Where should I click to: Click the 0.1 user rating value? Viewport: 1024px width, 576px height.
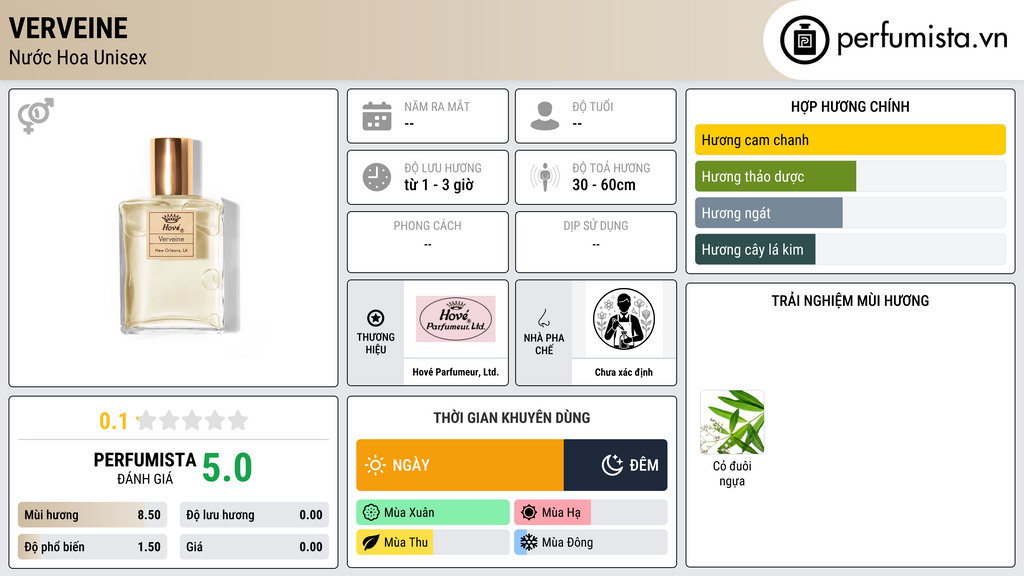click(113, 421)
